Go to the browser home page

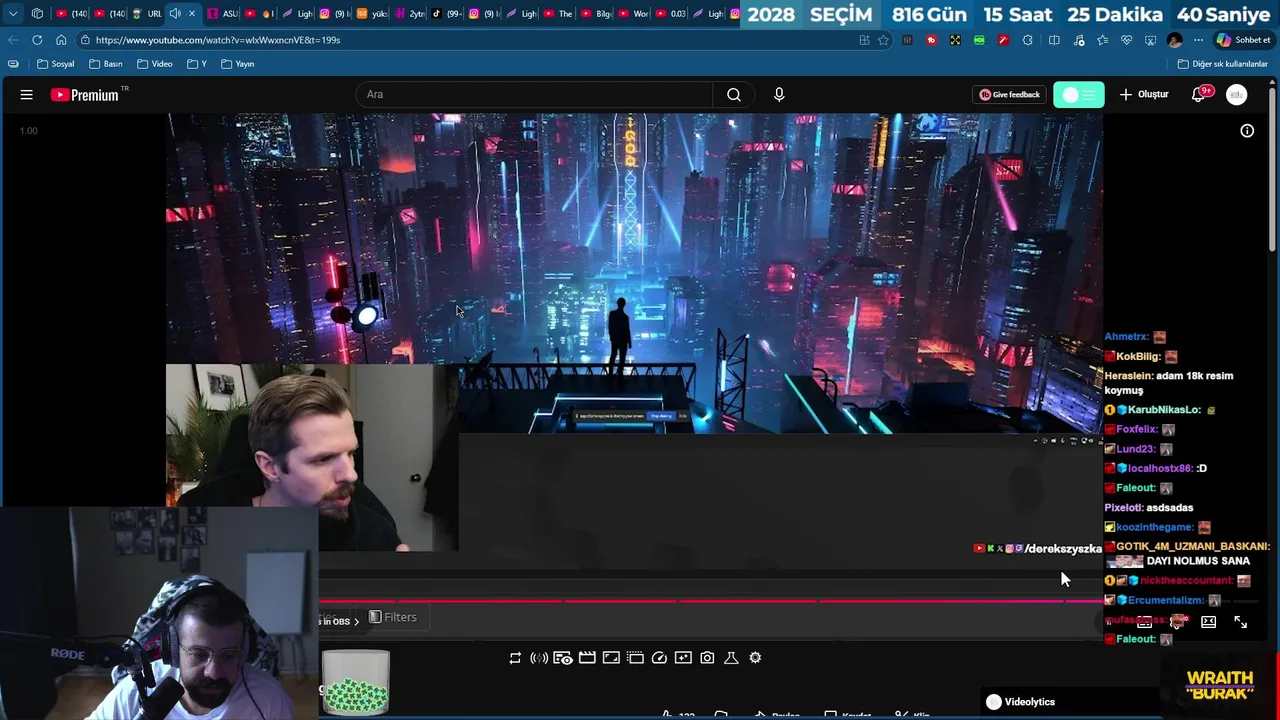click(x=61, y=40)
